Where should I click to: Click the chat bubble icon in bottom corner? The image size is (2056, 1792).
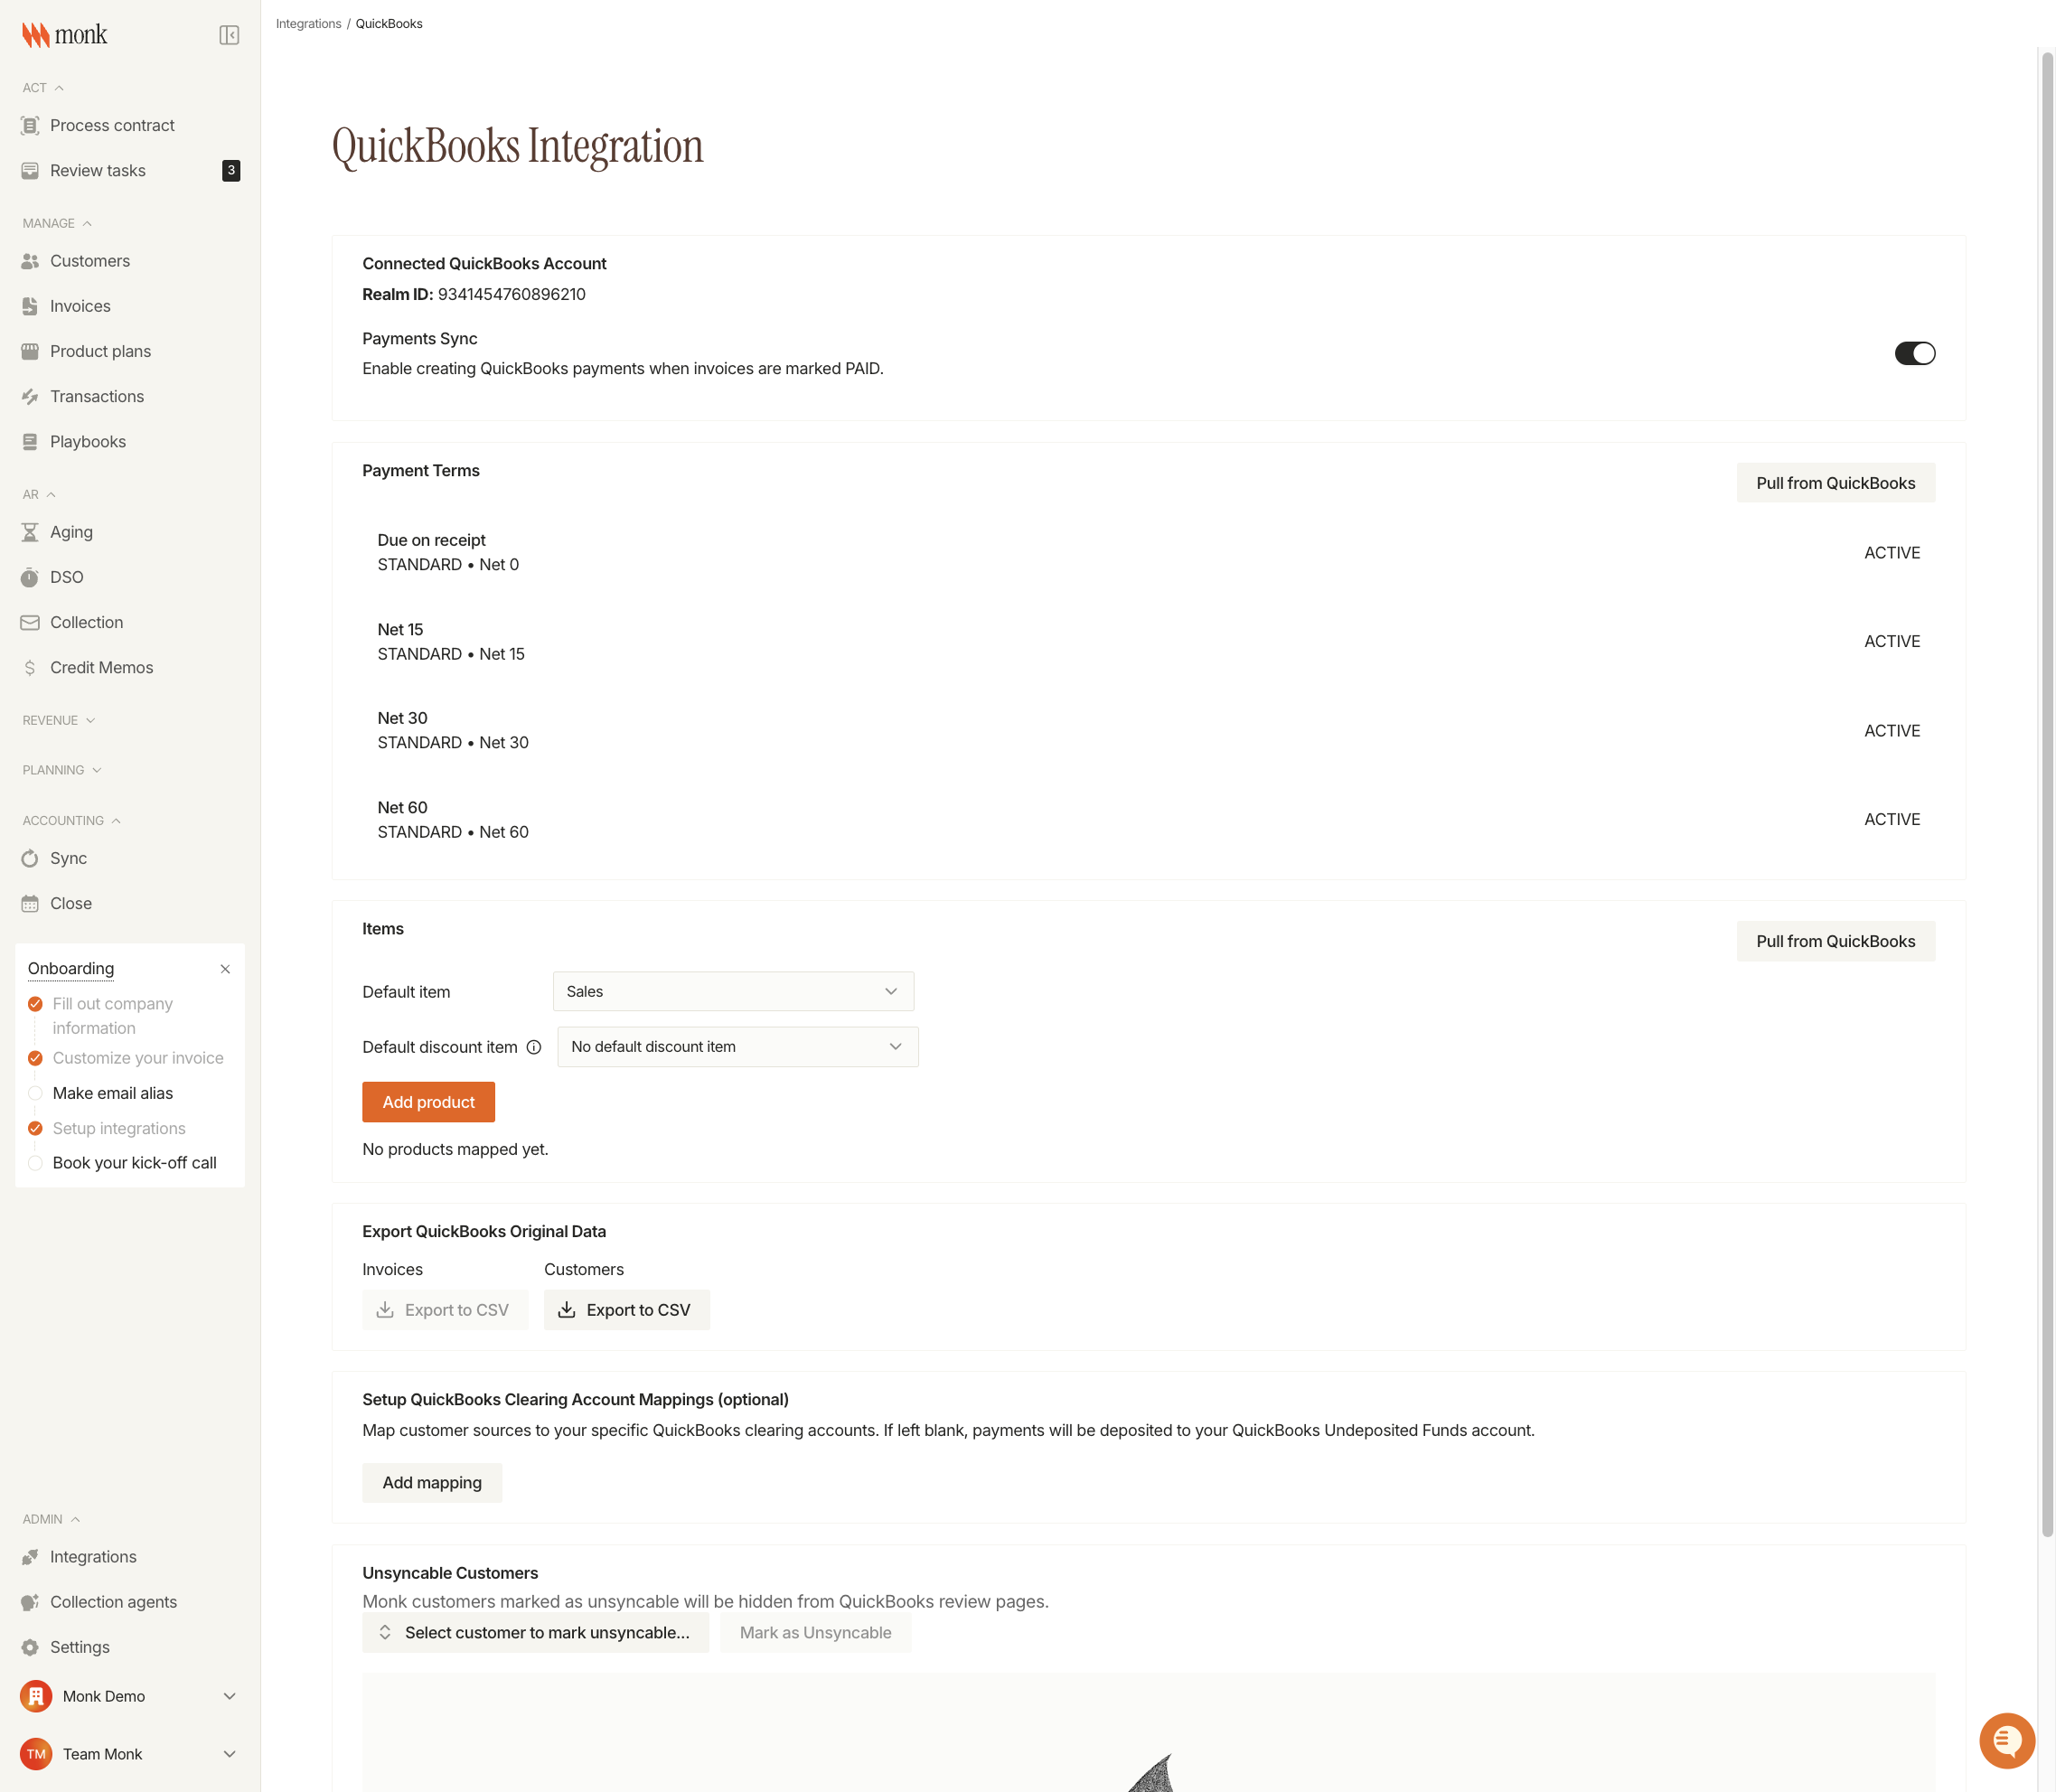point(2006,1740)
